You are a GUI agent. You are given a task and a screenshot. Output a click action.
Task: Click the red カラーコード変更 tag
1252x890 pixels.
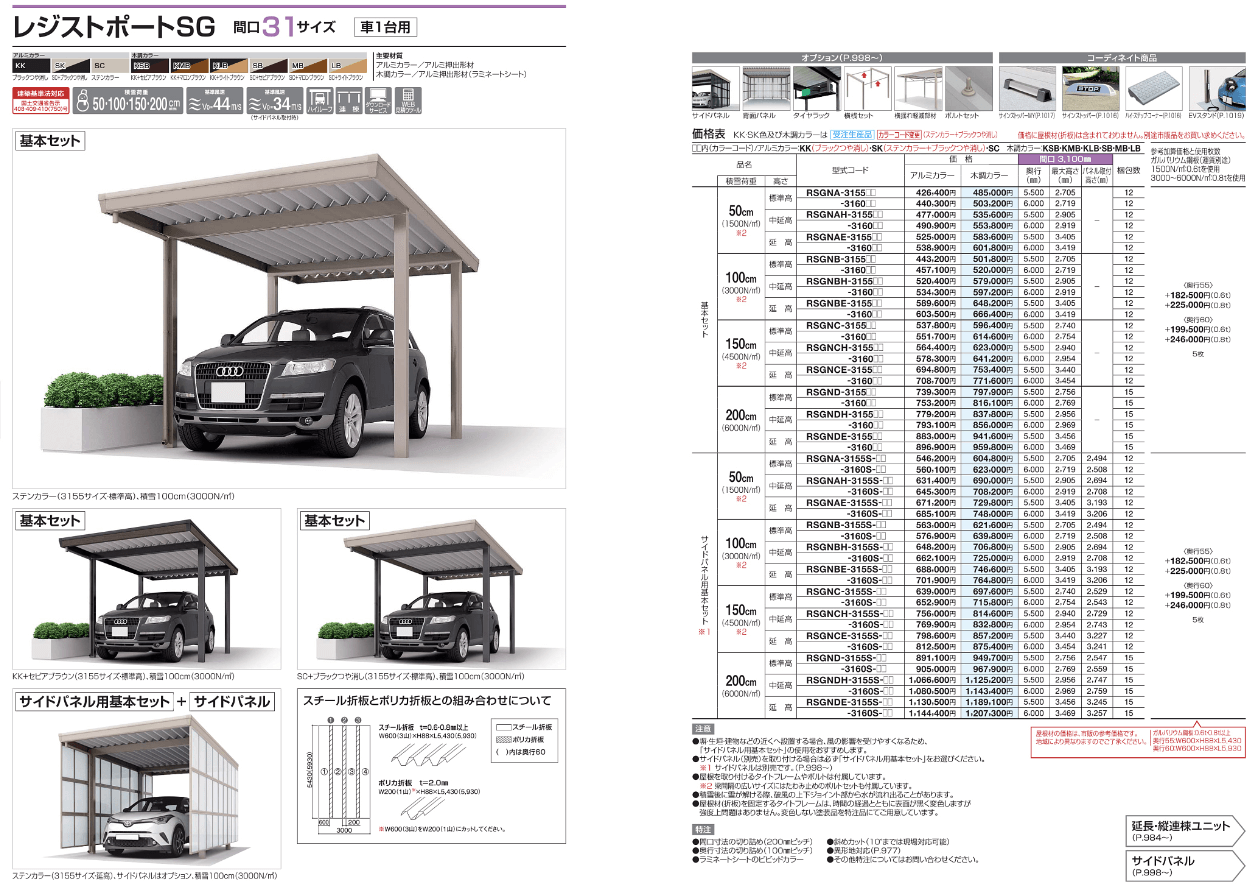pos(899,133)
